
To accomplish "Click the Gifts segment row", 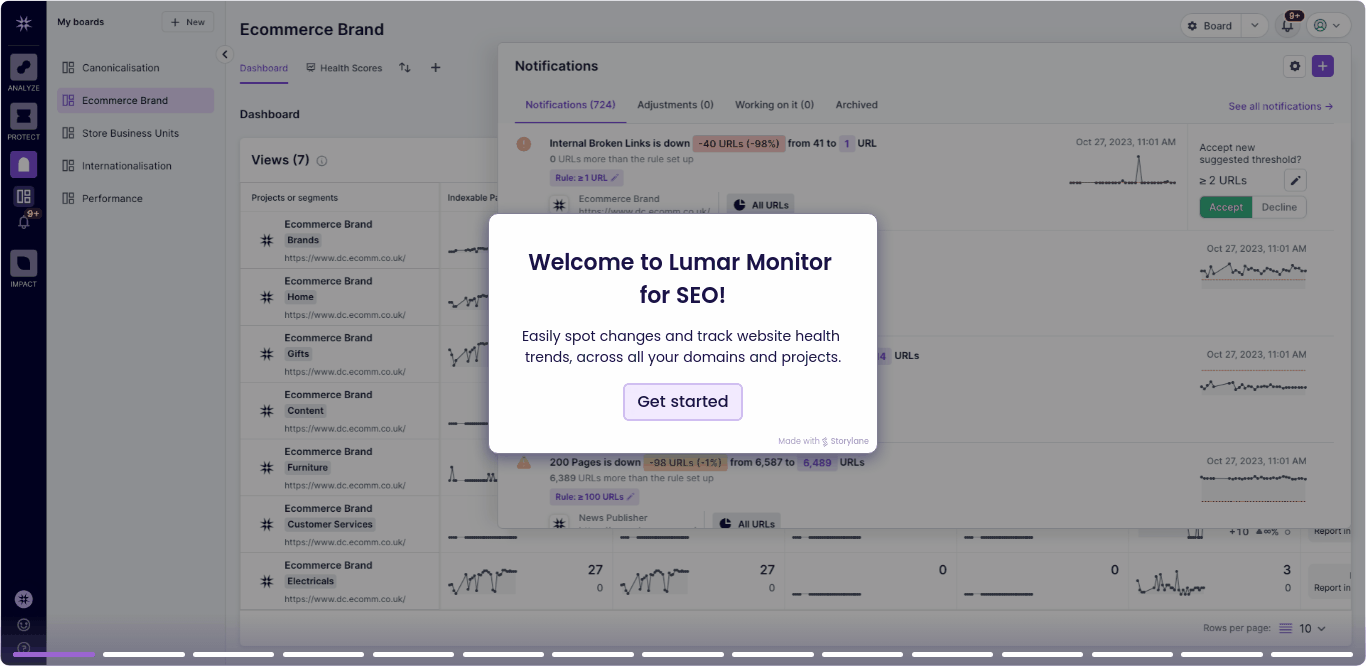I will tap(340, 354).
